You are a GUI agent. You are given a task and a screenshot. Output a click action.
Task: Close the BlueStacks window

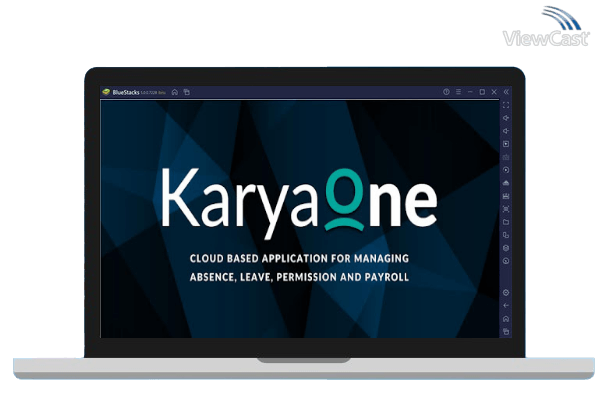[x=494, y=92]
